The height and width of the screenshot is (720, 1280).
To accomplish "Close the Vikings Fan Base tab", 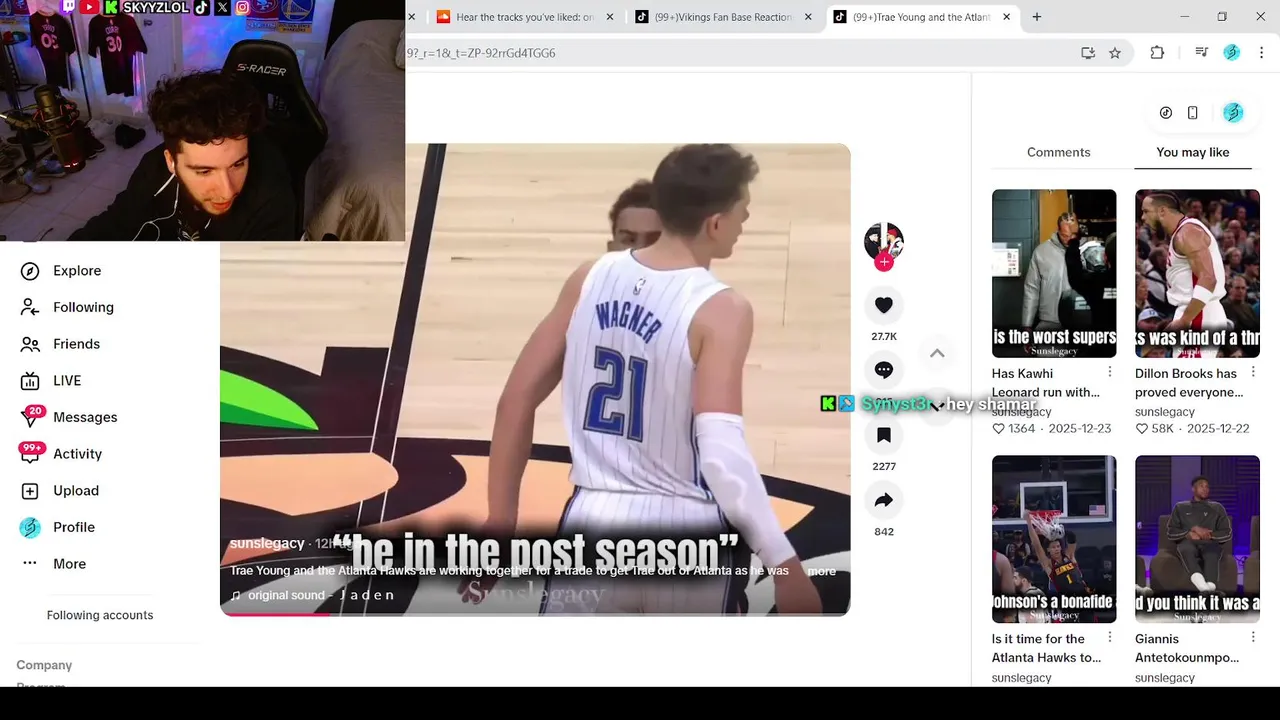I will pyautogui.click(x=810, y=17).
